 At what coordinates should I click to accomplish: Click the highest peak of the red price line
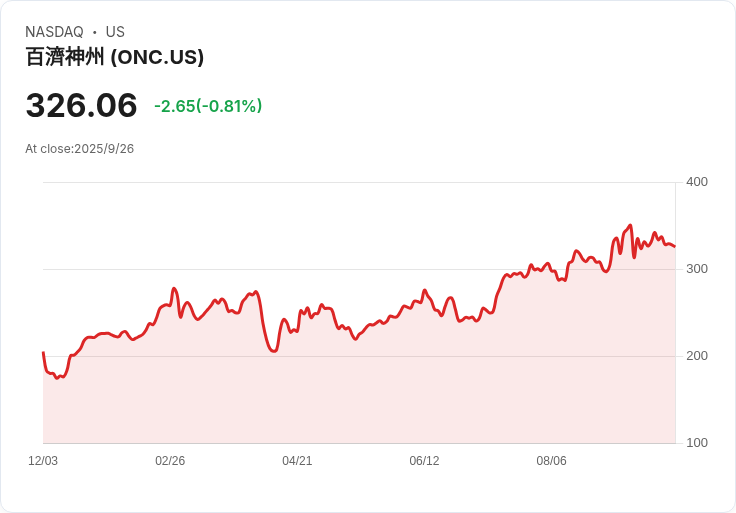coord(630,225)
